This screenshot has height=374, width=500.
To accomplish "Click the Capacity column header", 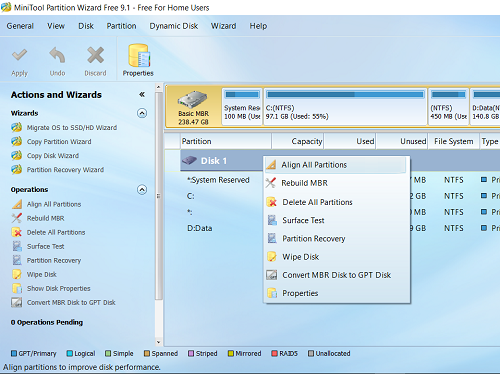I will point(297,141).
